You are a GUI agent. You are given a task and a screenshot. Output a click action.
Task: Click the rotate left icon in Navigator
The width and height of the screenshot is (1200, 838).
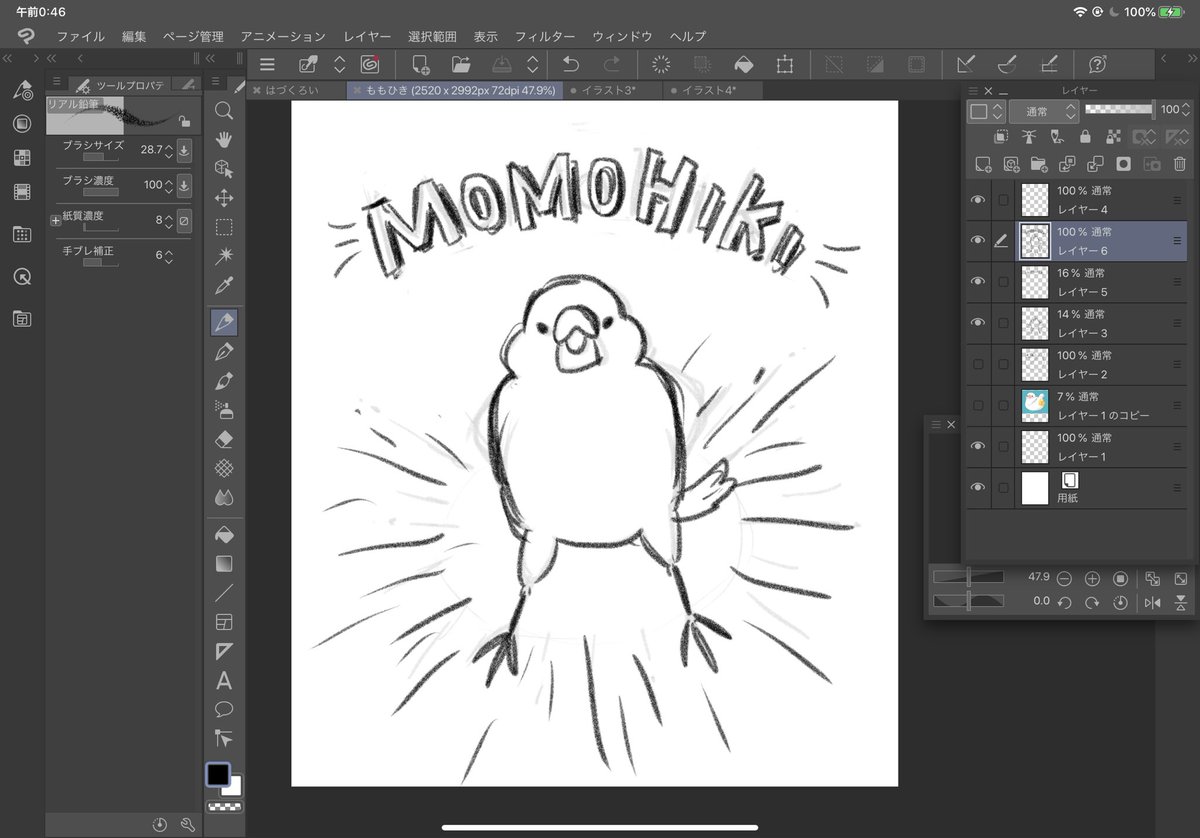(1065, 602)
